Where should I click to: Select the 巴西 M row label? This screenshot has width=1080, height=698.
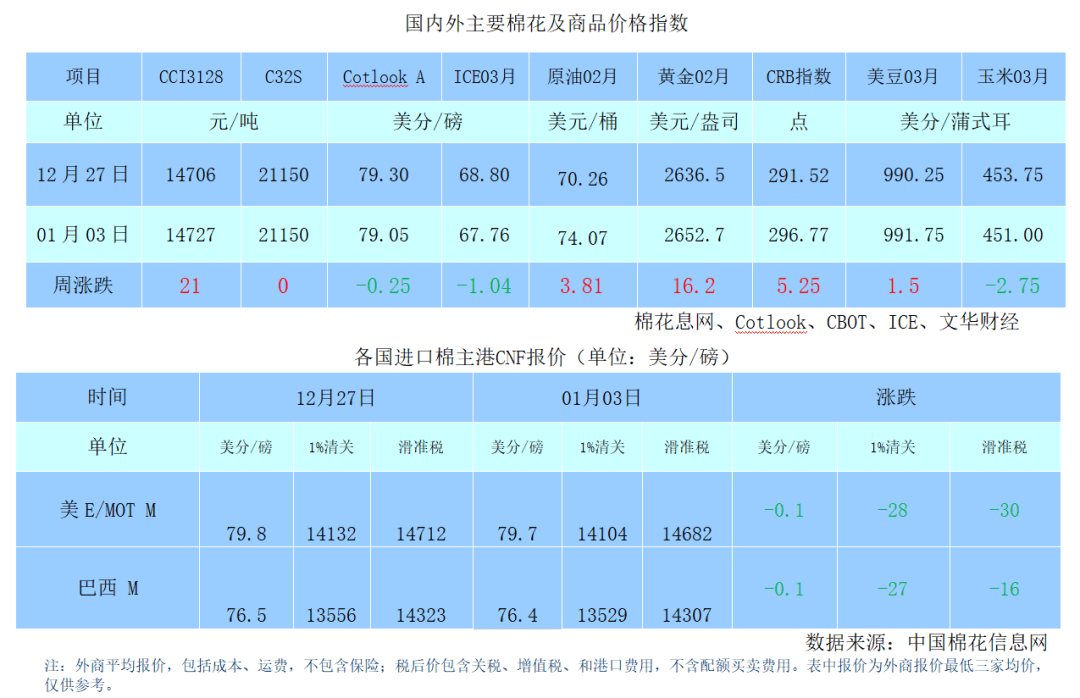coord(106,589)
